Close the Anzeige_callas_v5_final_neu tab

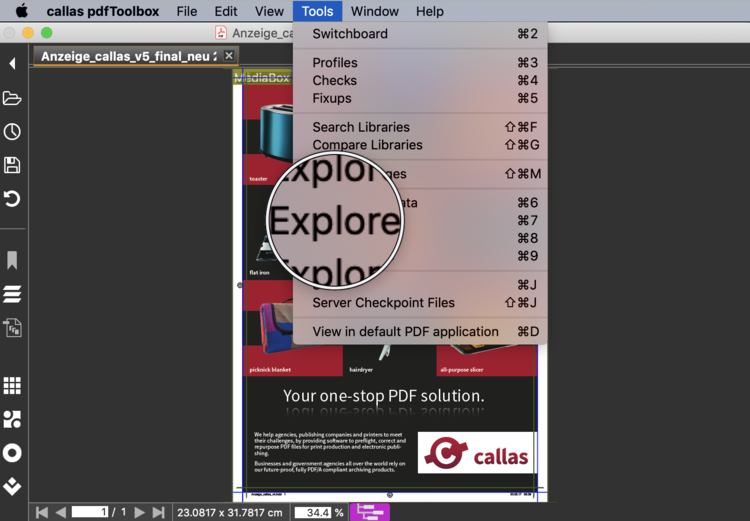(x=229, y=55)
